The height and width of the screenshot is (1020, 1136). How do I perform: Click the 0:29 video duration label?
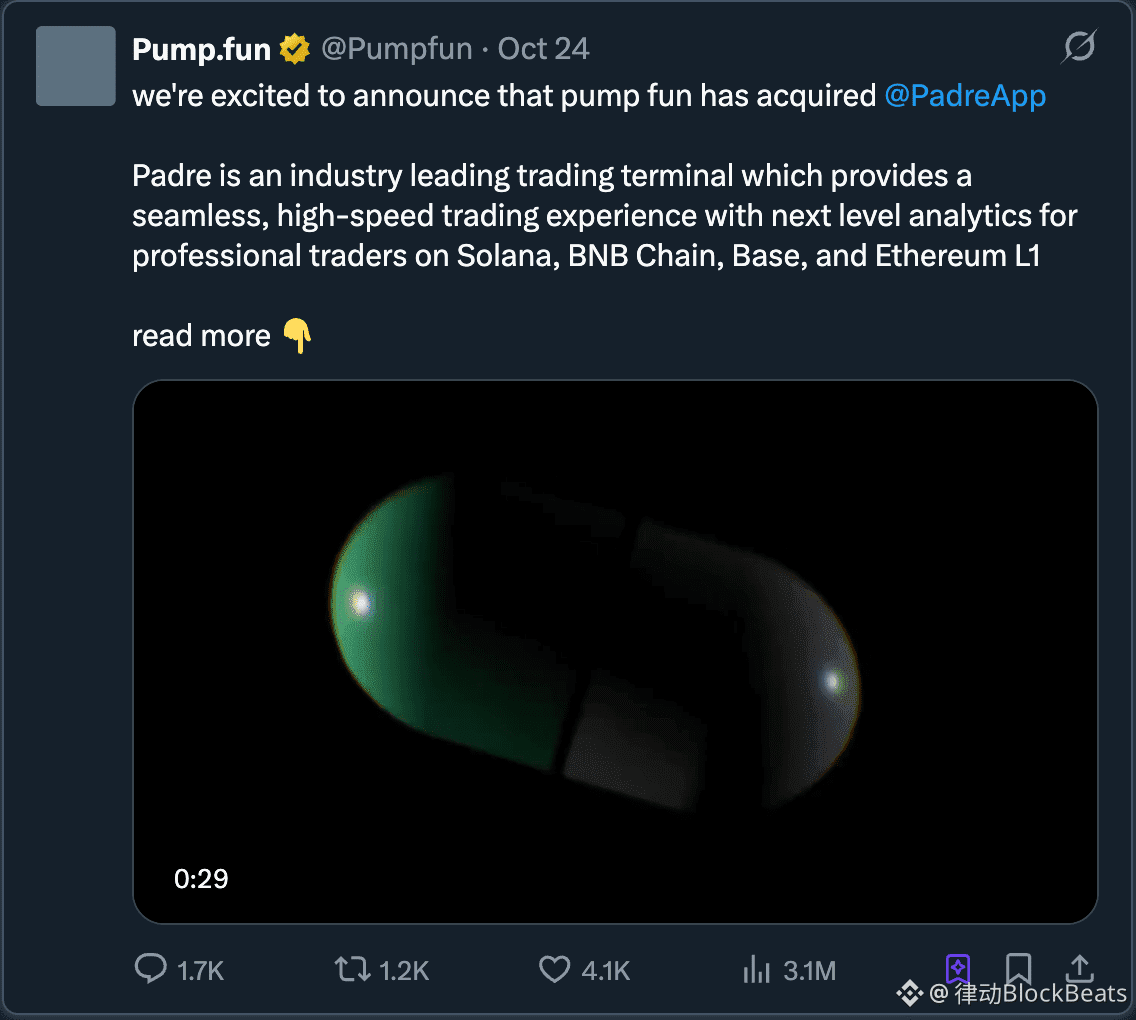point(201,879)
